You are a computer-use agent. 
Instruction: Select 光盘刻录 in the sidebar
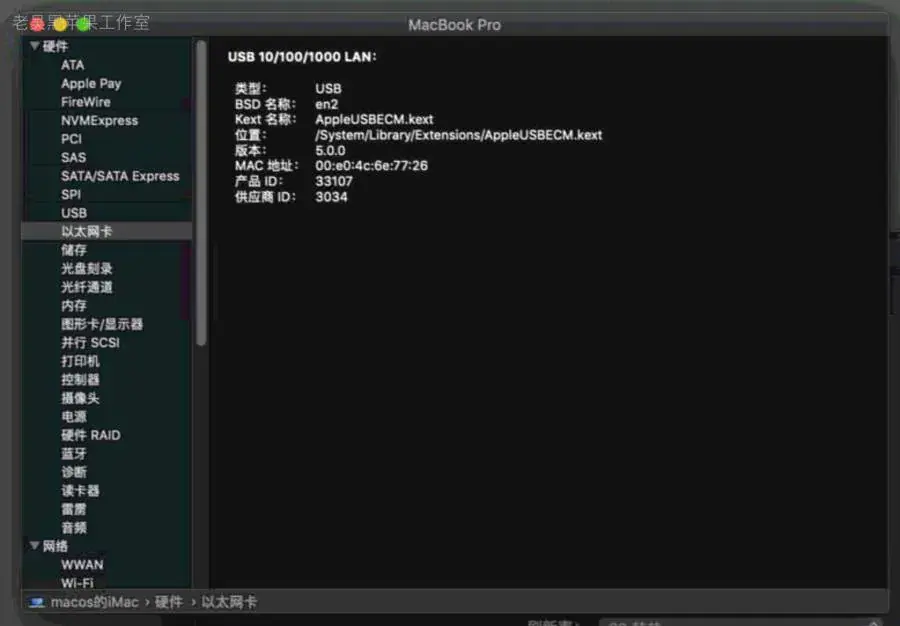(87, 269)
